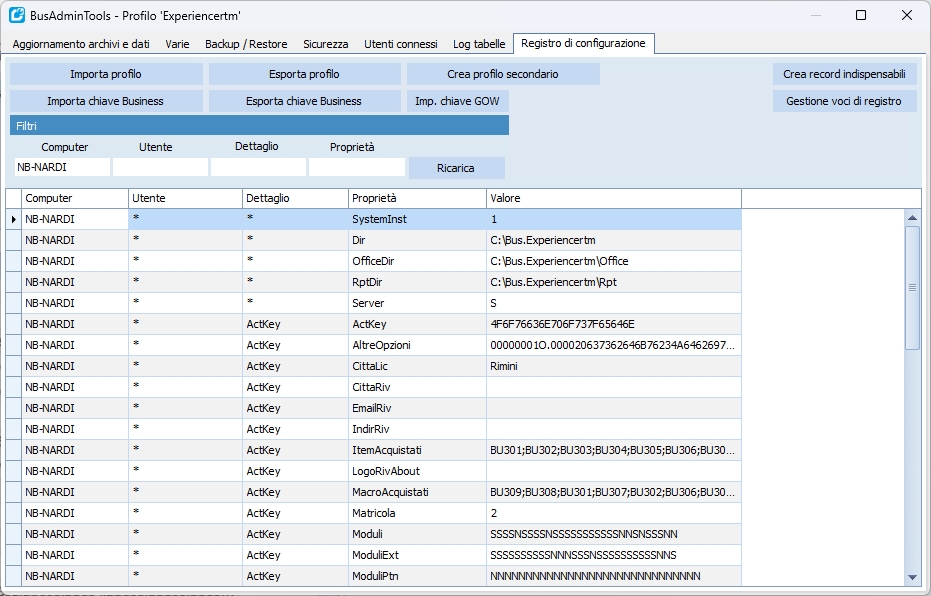
Task: Open the Sicurezza tab
Action: (326, 44)
